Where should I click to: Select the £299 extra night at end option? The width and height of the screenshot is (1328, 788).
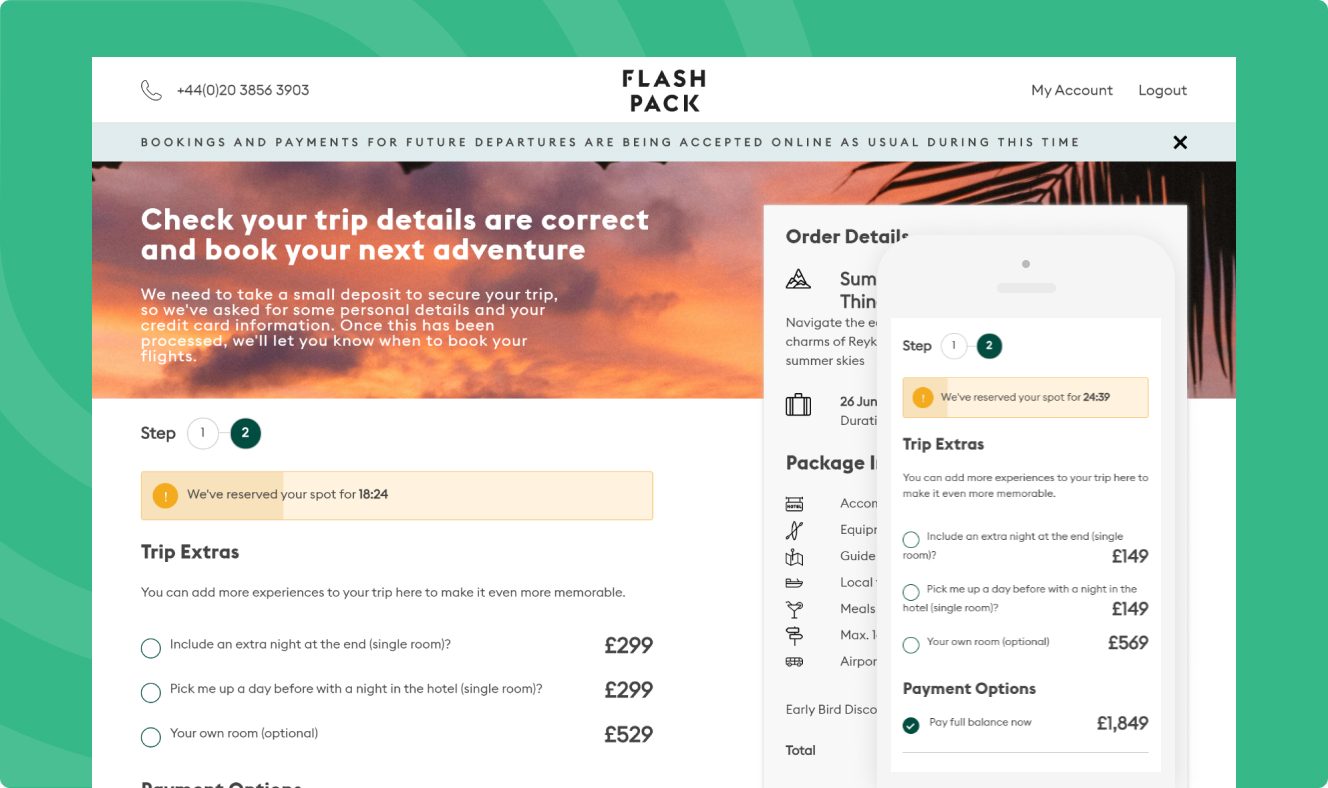151,649
